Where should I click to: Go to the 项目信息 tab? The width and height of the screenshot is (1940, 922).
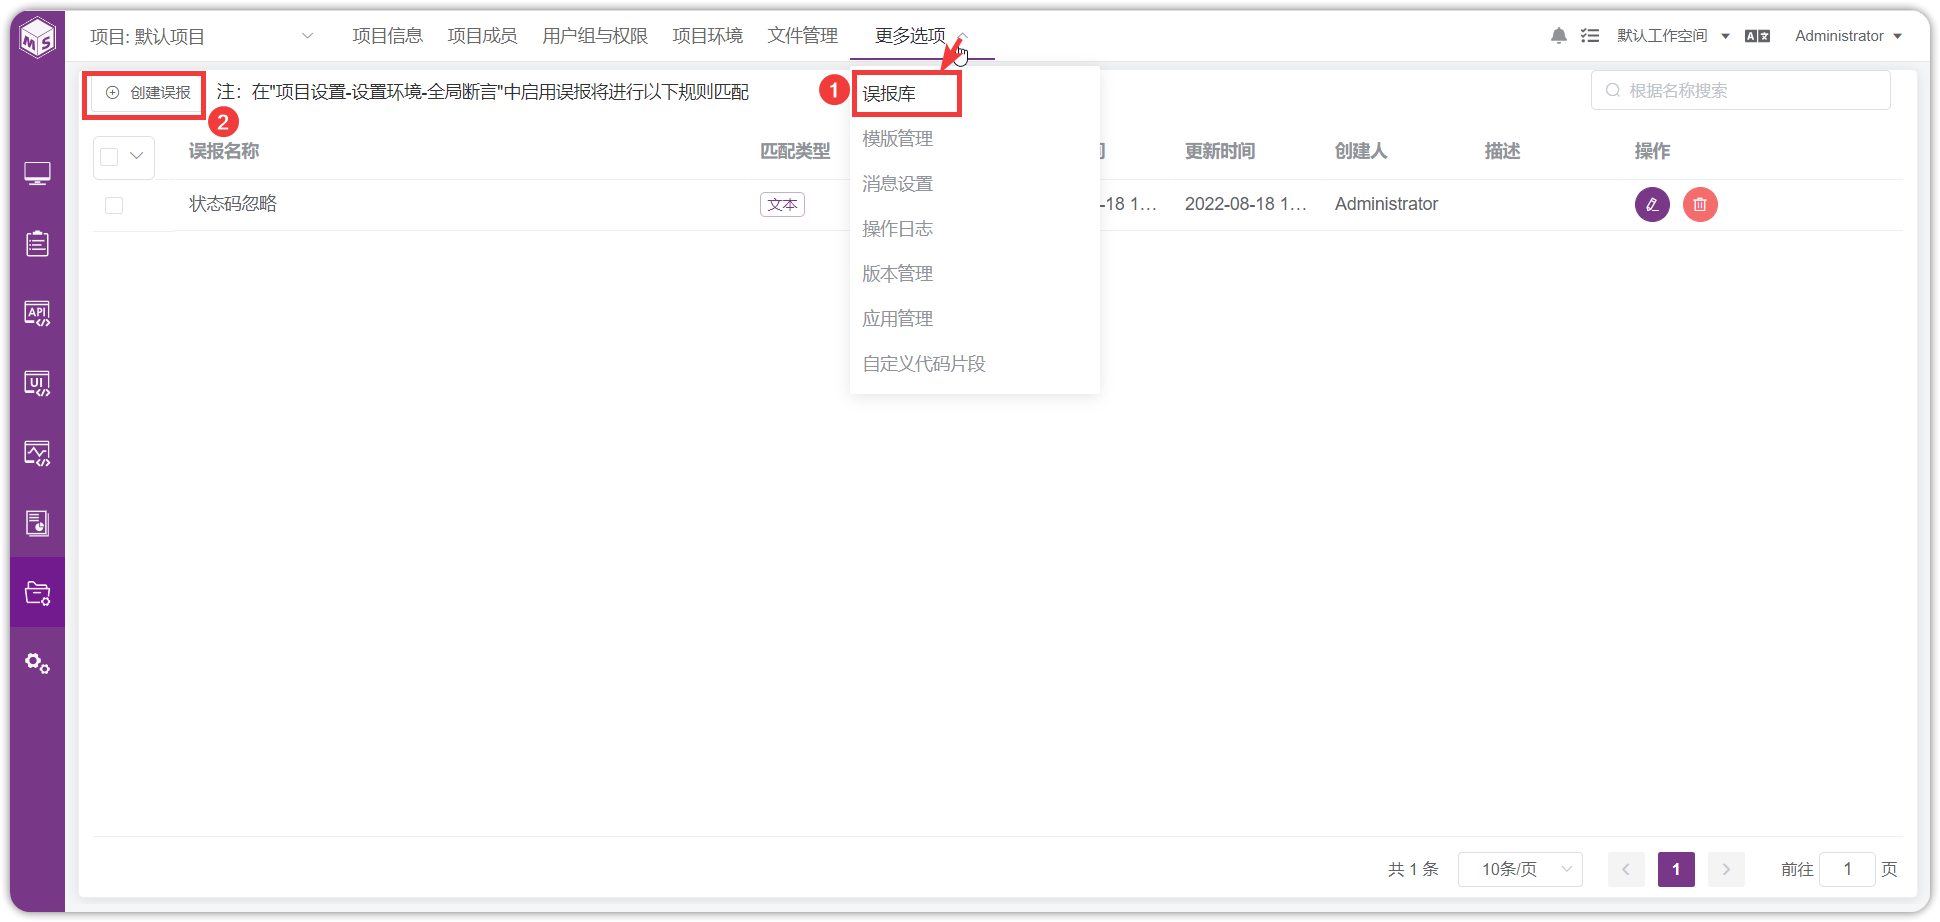tap(387, 36)
